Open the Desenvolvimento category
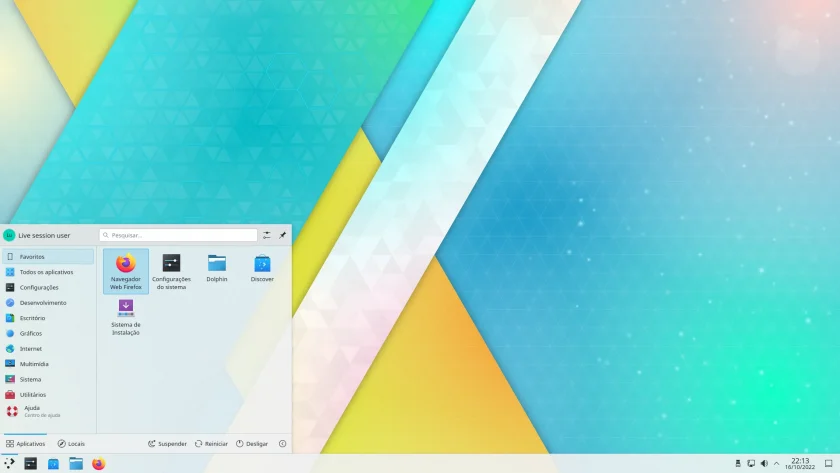This screenshot has width=840, height=473. pyautogui.click(x=48, y=303)
